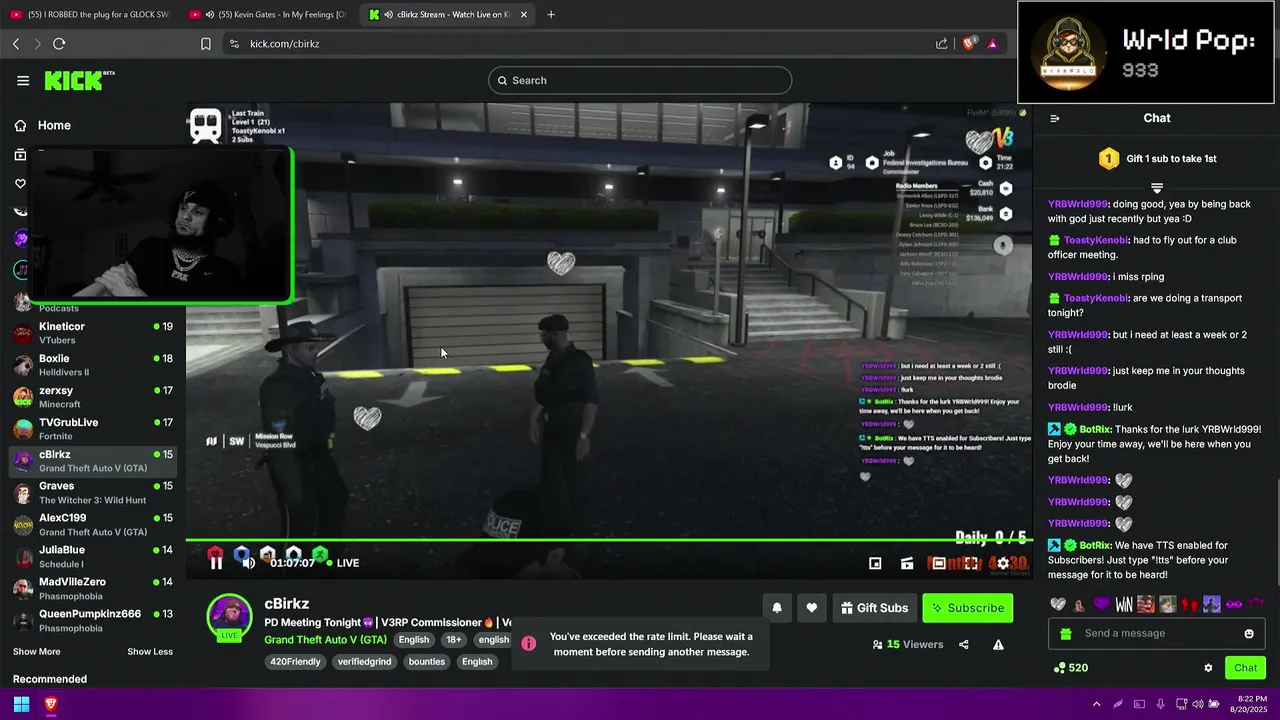Viewport: 1280px width, 720px height.
Task: Focus the Kick Search box
Action: pyautogui.click(x=640, y=81)
